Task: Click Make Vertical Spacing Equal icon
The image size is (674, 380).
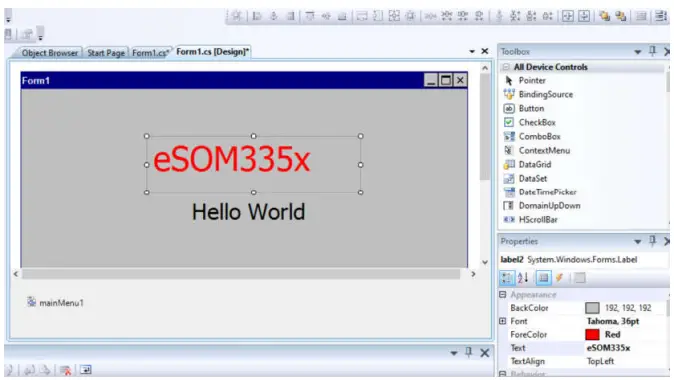Action: point(499,16)
